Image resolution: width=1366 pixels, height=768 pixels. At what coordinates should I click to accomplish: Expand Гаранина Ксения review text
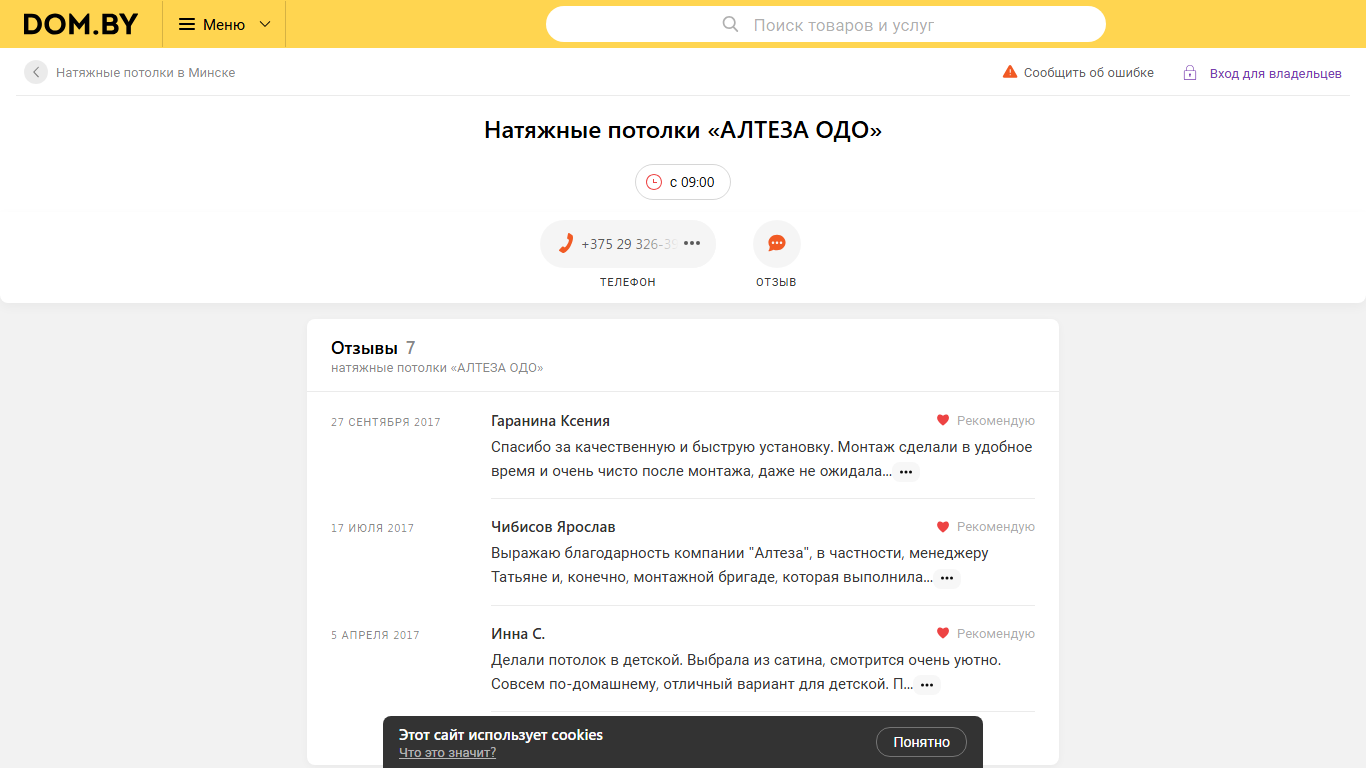[x=906, y=472]
